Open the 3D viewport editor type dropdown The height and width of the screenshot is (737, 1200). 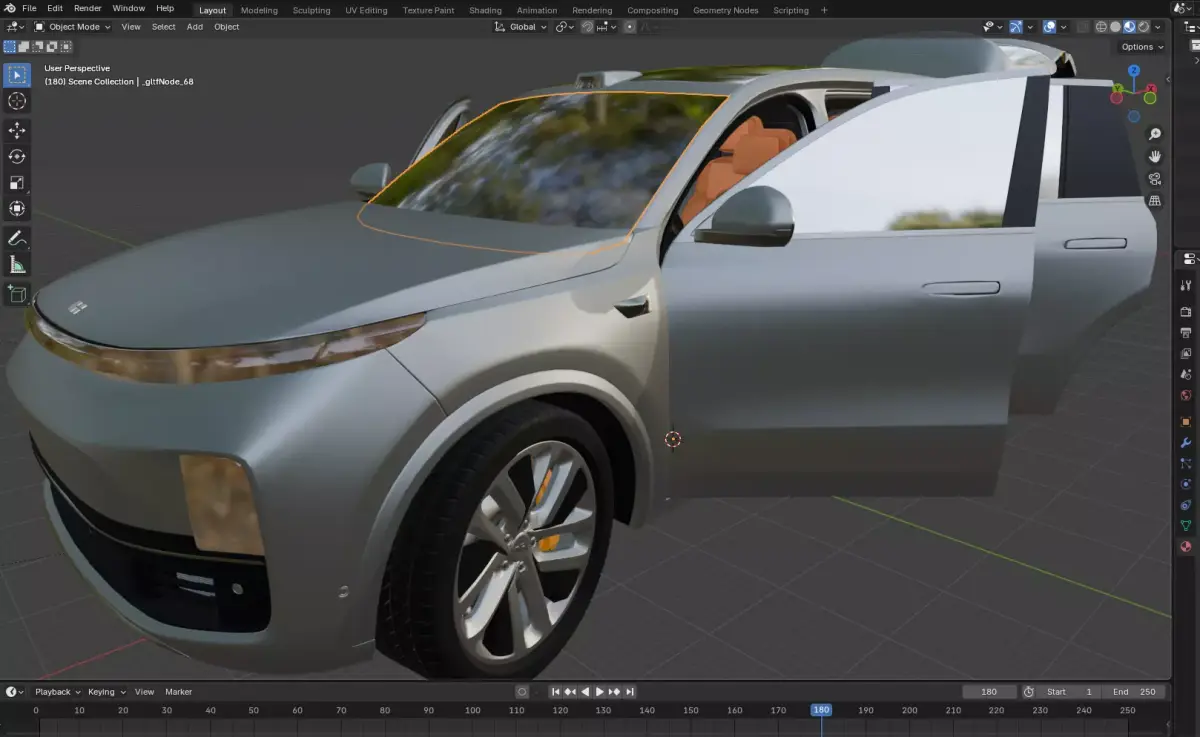click(x=14, y=27)
